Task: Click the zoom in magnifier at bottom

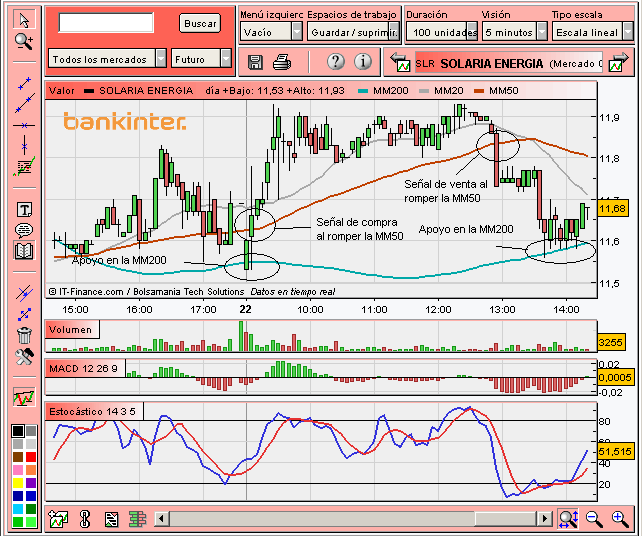Action: click(620, 519)
